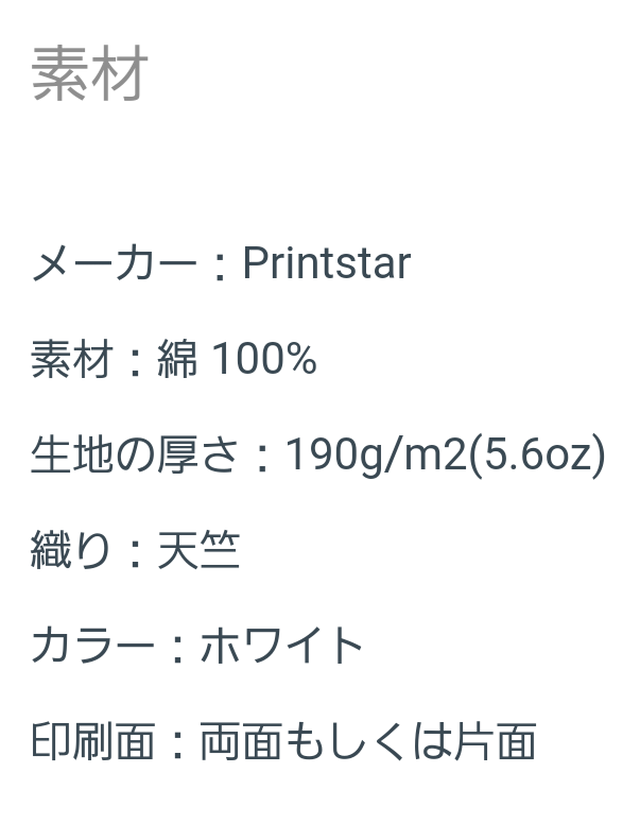
Task: Click the 両面 word
Action: (x=242, y=741)
